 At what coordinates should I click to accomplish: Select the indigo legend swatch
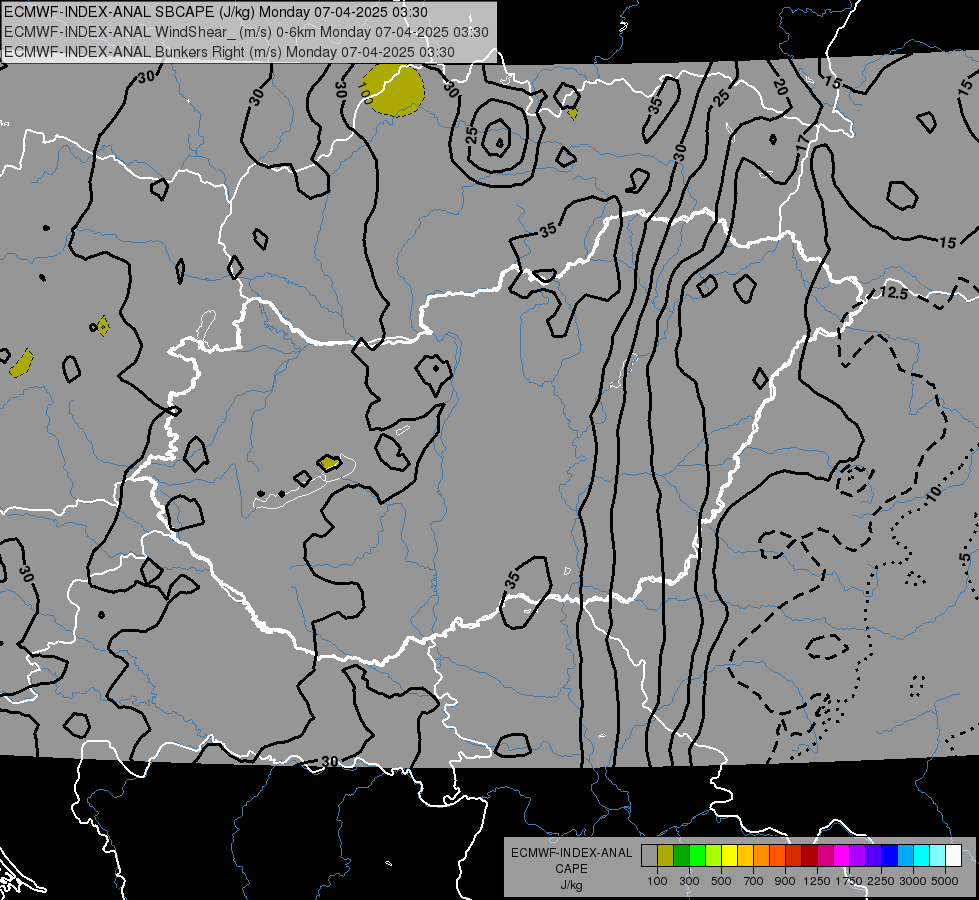[x=873, y=856]
